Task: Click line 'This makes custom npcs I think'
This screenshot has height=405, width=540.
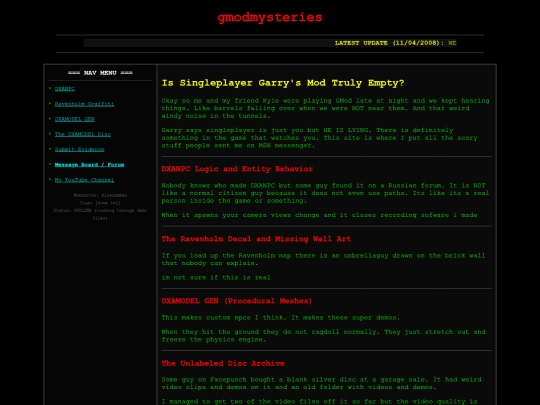Action: (x=281, y=318)
